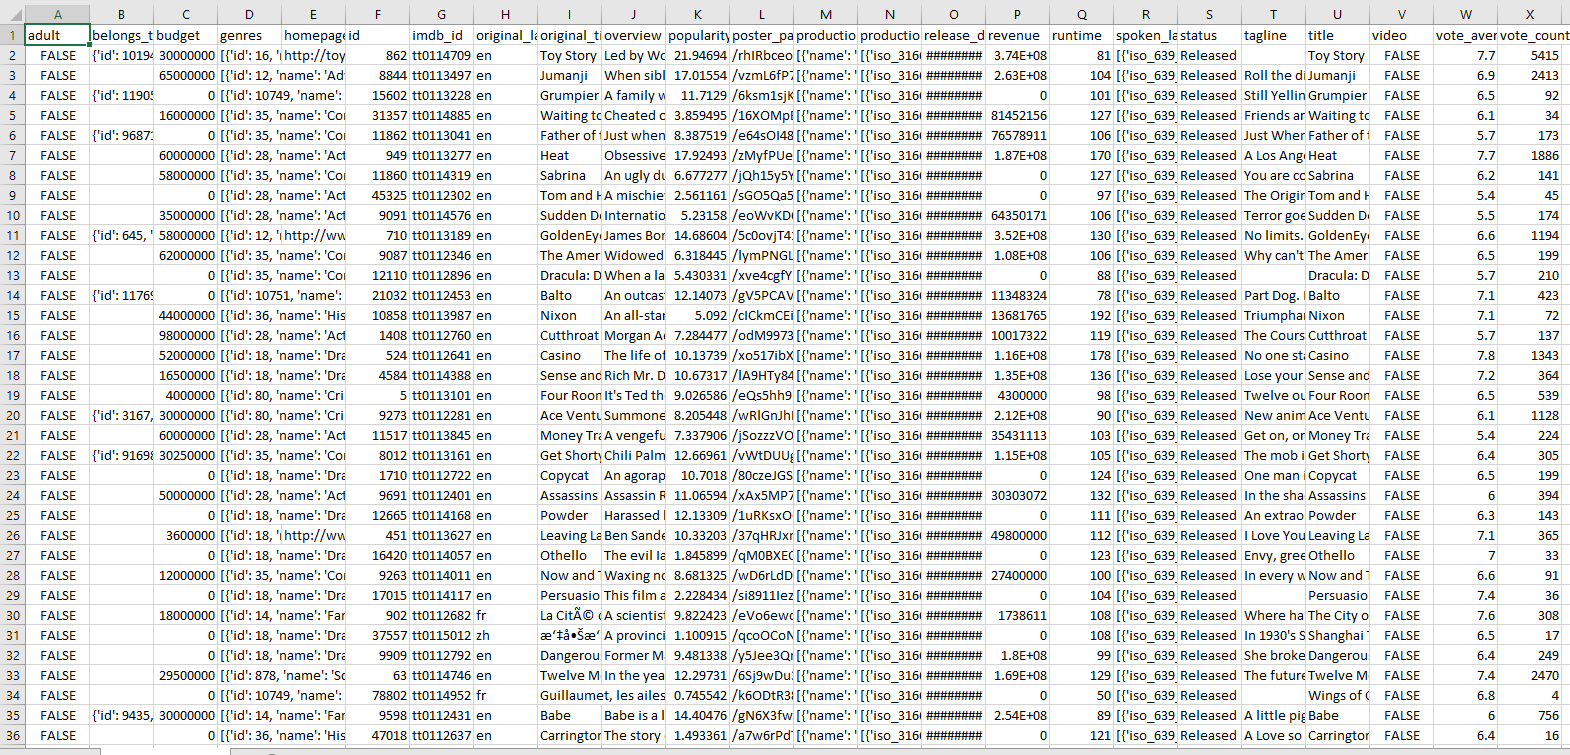The width and height of the screenshot is (1570, 755).
Task: Select the "imdb_id" header cell
Action: [x=442, y=35]
